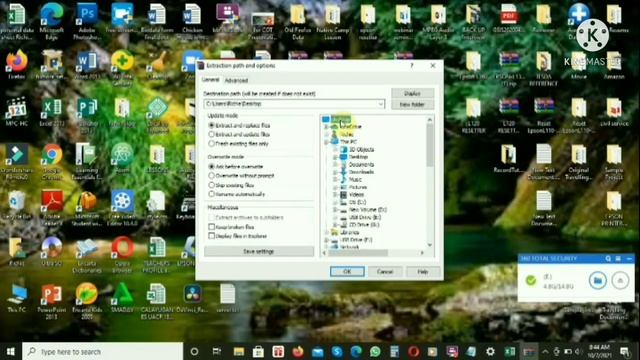Expand the USB Drive (F:) tree node
This screenshot has height=360, width=640.
point(326,240)
